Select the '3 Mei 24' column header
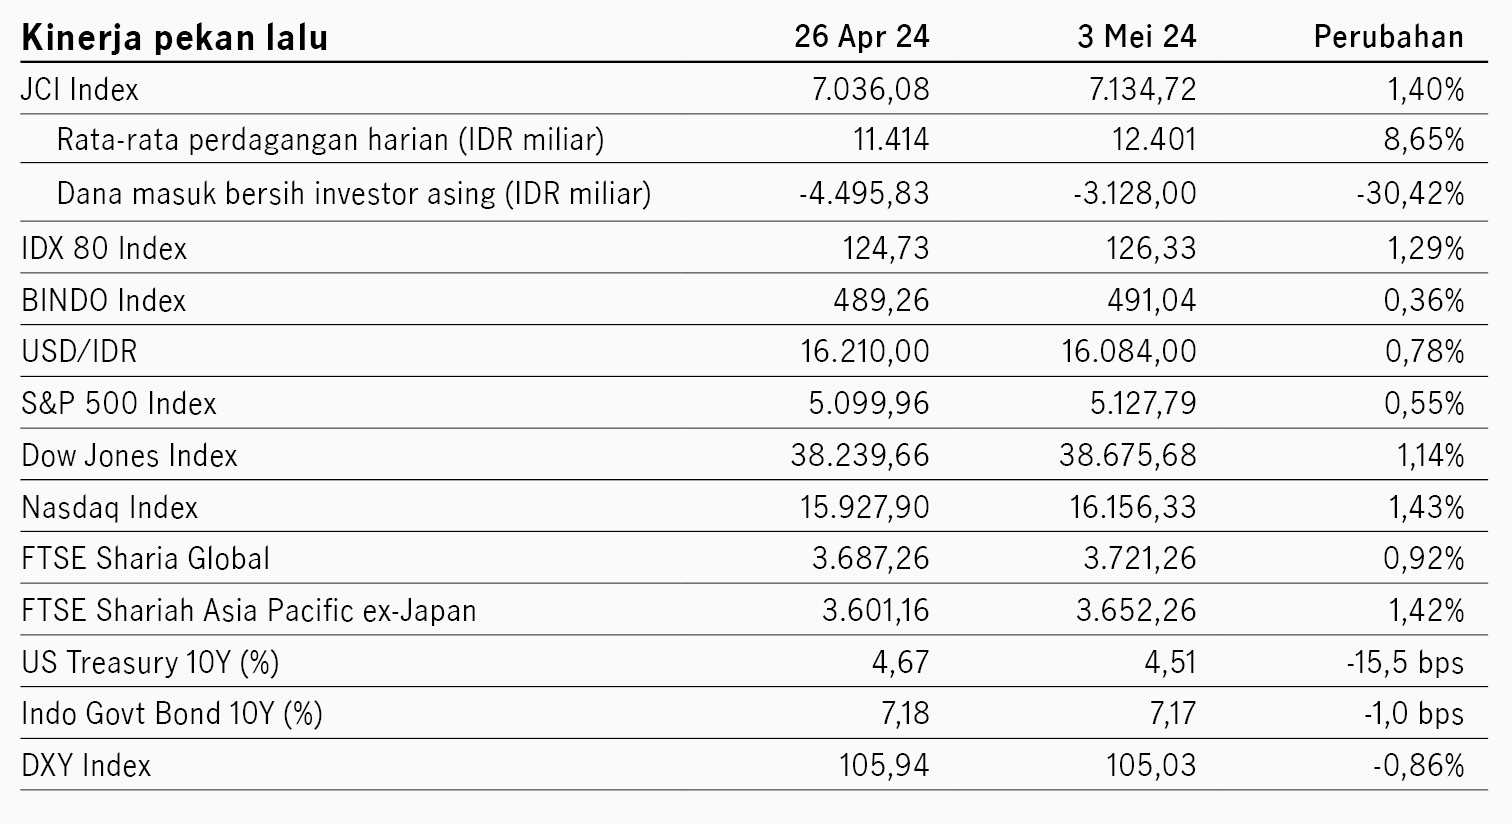Viewport: 1512px width, 824px height. click(1136, 37)
